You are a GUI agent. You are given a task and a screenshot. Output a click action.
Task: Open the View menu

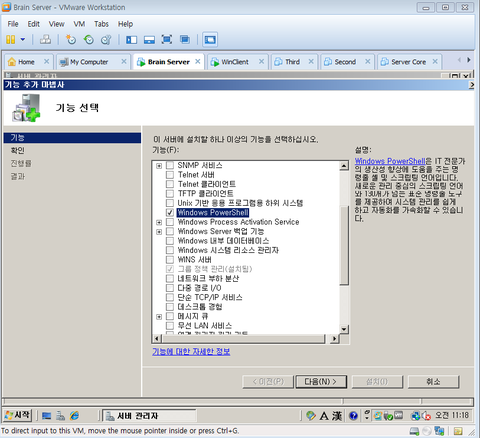coord(56,24)
